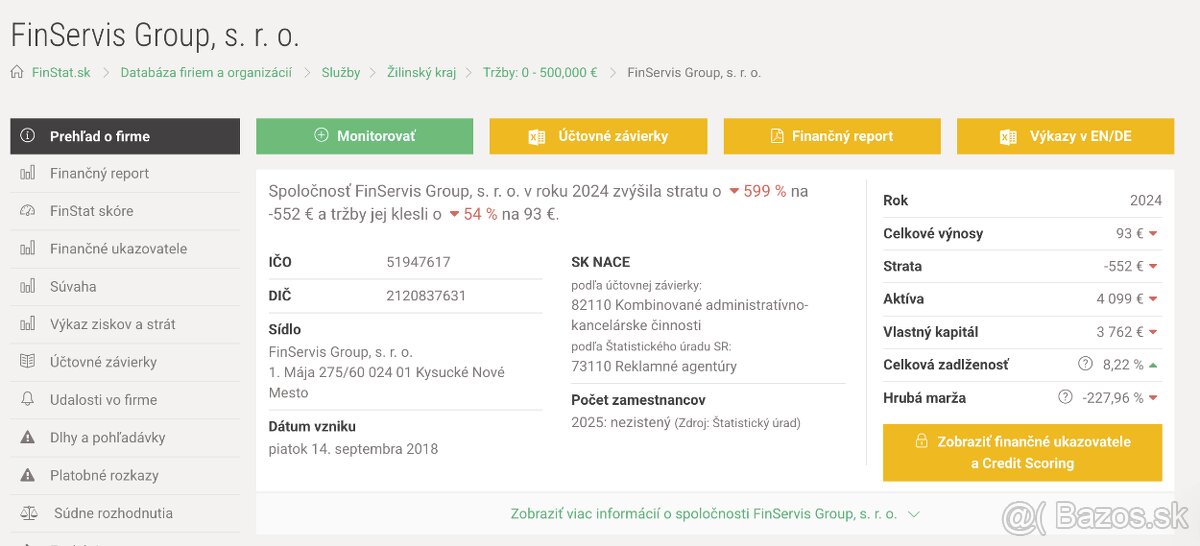1200x546 pixels.
Task: Select IČO value 51947617
Action: coord(418,262)
